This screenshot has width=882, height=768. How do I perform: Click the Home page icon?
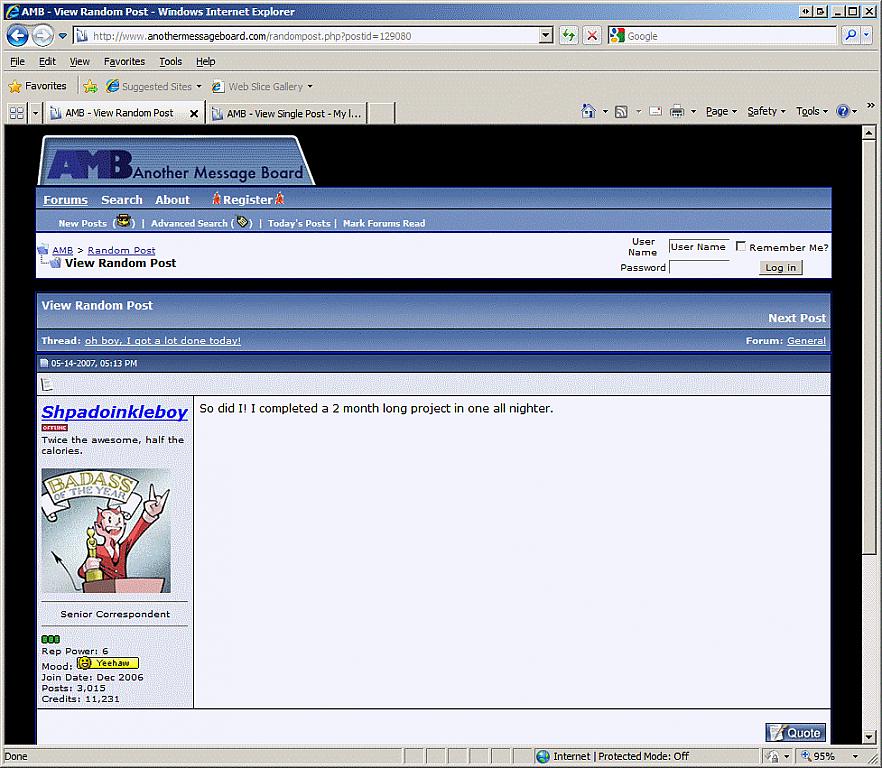coord(588,112)
